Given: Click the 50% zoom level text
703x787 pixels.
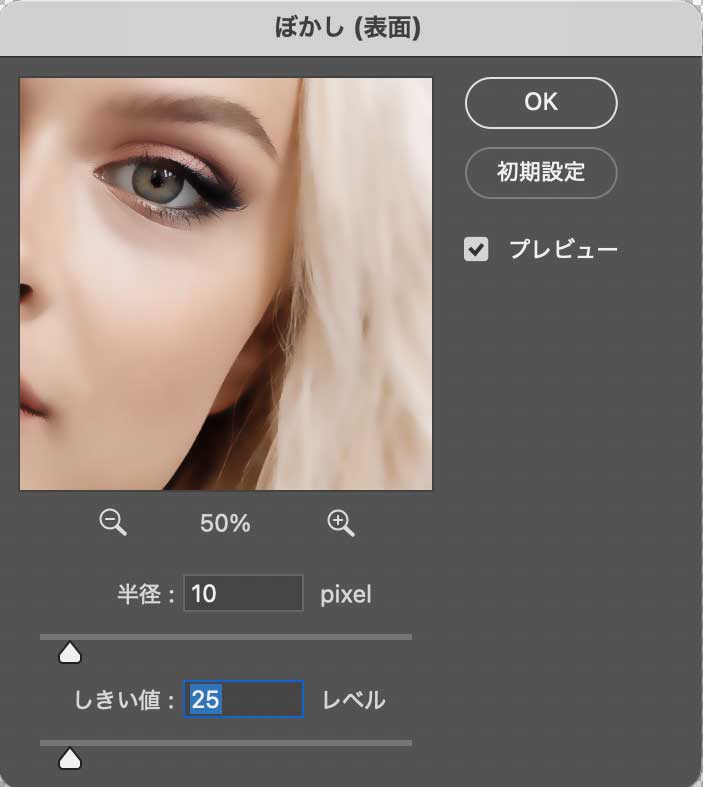Looking at the screenshot, I should 225,523.
